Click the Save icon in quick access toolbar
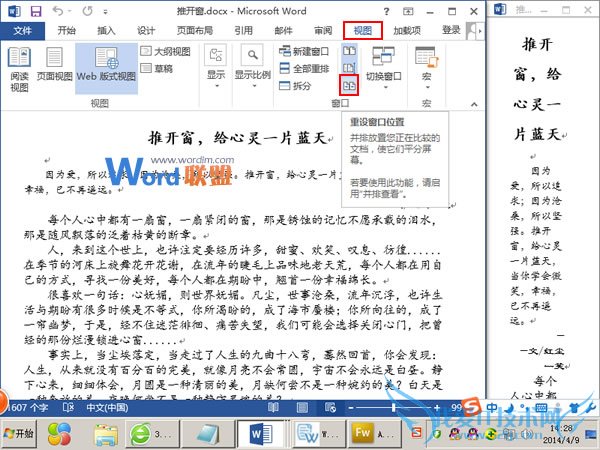Image resolution: width=600 pixels, height=450 pixels. (36, 11)
